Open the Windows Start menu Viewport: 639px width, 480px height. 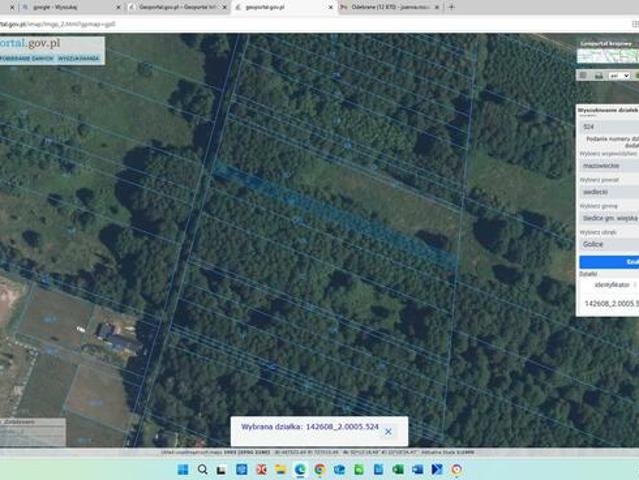[x=183, y=469]
